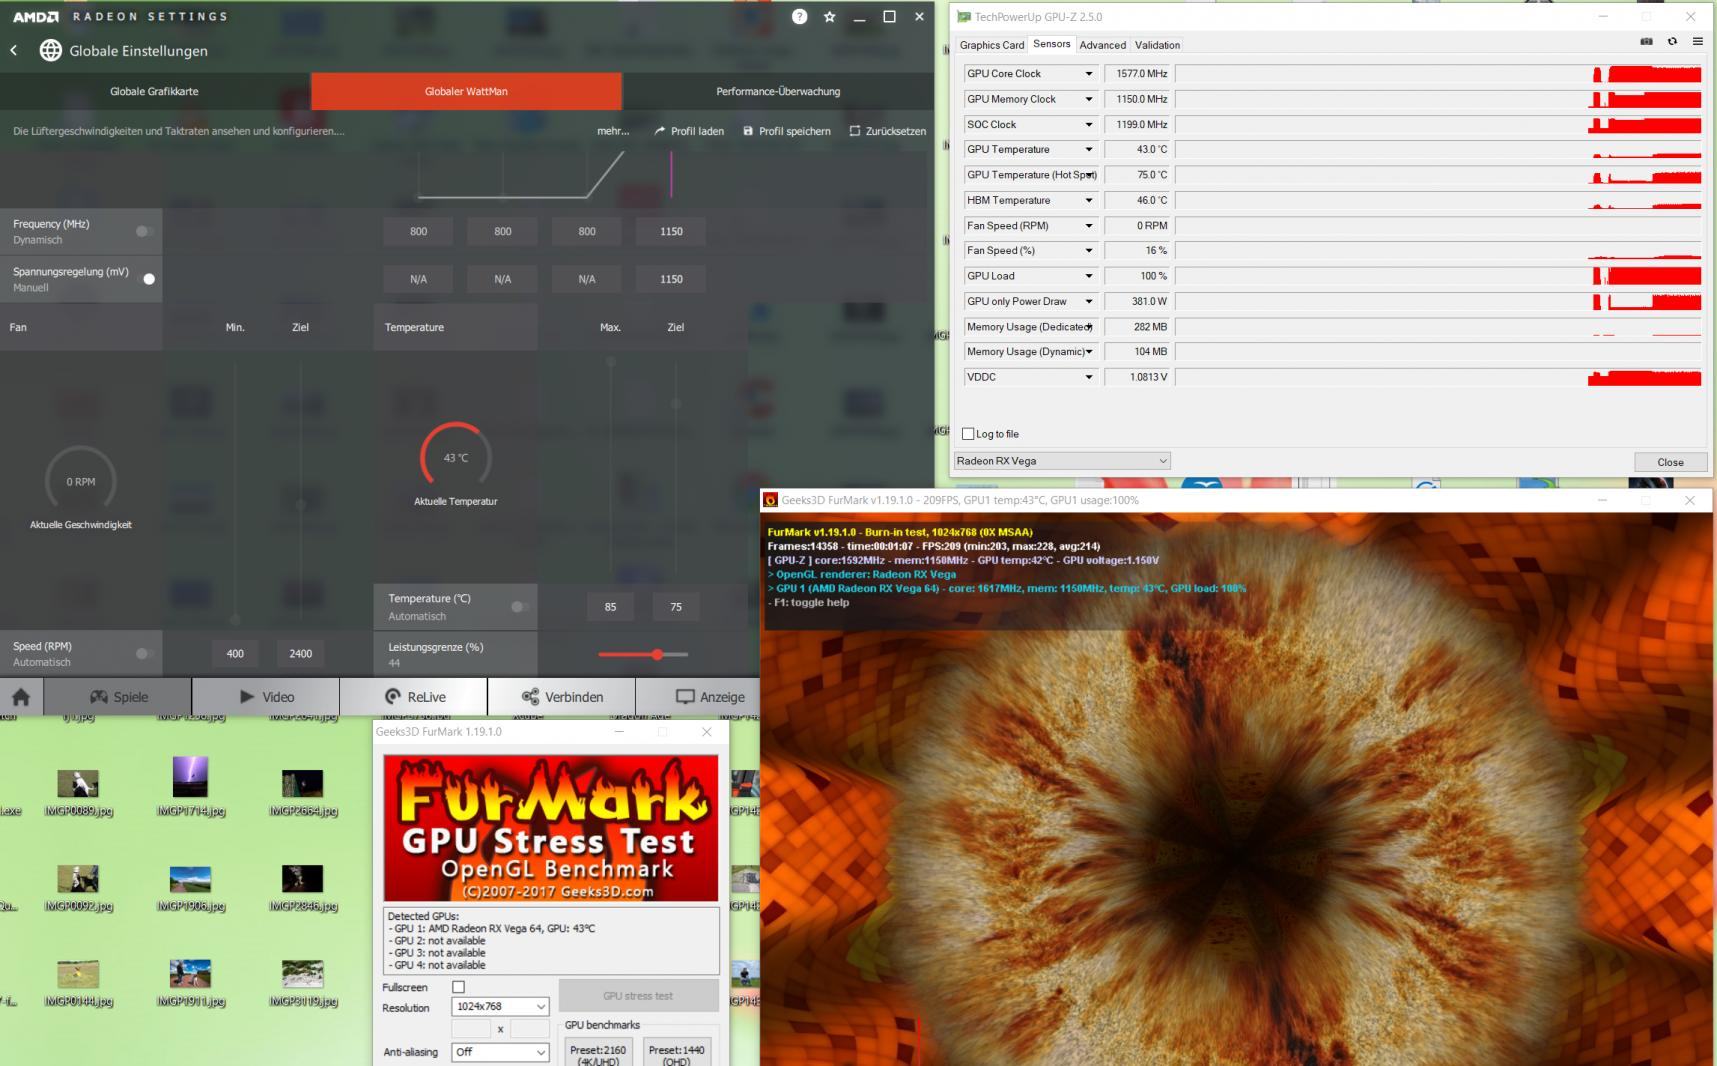The image size is (1717, 1066).
Task: Click the GPU-Z refresh icon
Action: pos(1672,42)
